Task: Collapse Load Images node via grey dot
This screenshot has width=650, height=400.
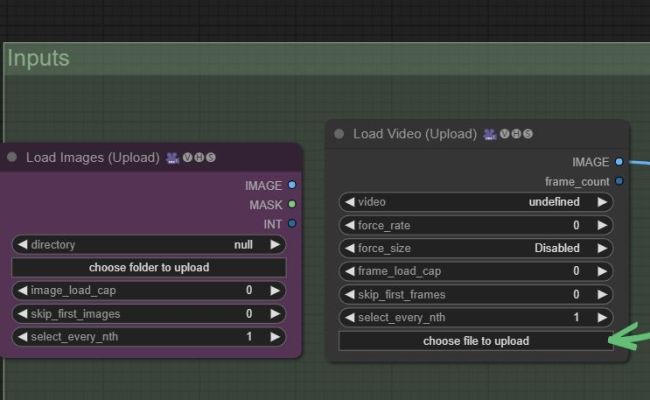Action: point(12,157)
